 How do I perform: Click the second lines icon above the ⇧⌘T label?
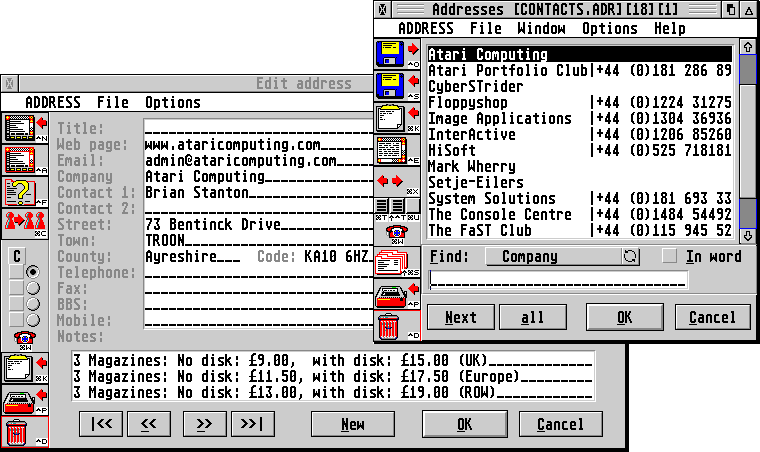[398, 205]
